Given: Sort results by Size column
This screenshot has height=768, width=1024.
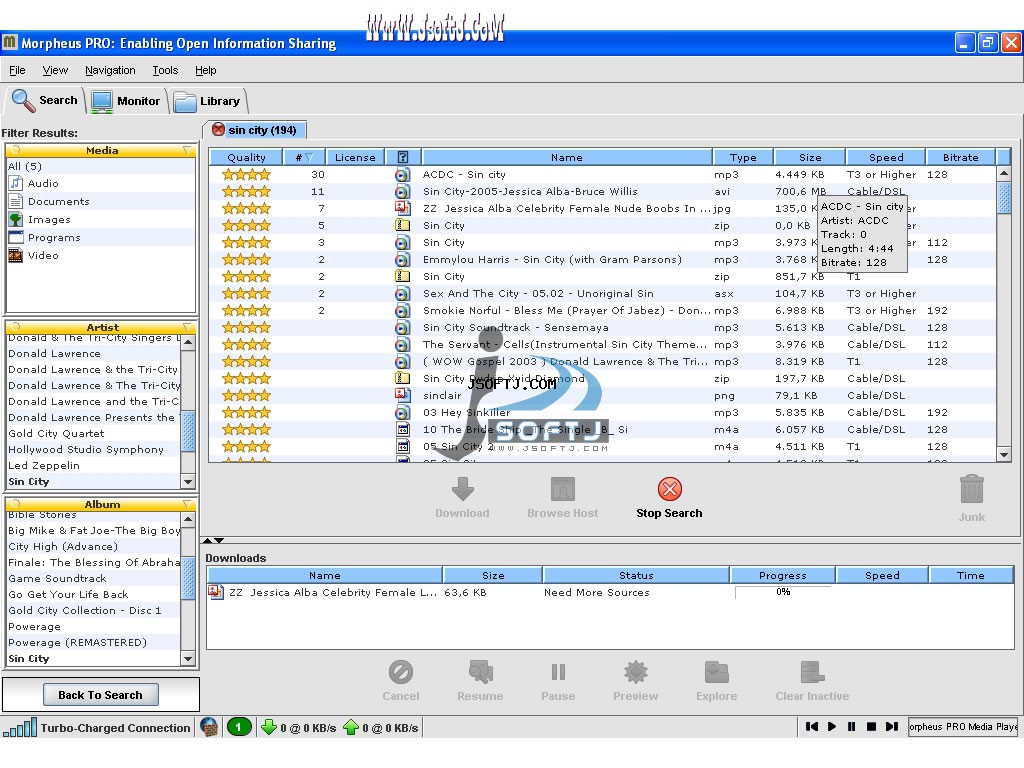Looking at the screenshot, I should pyautogui.click(x=810, y=157).
